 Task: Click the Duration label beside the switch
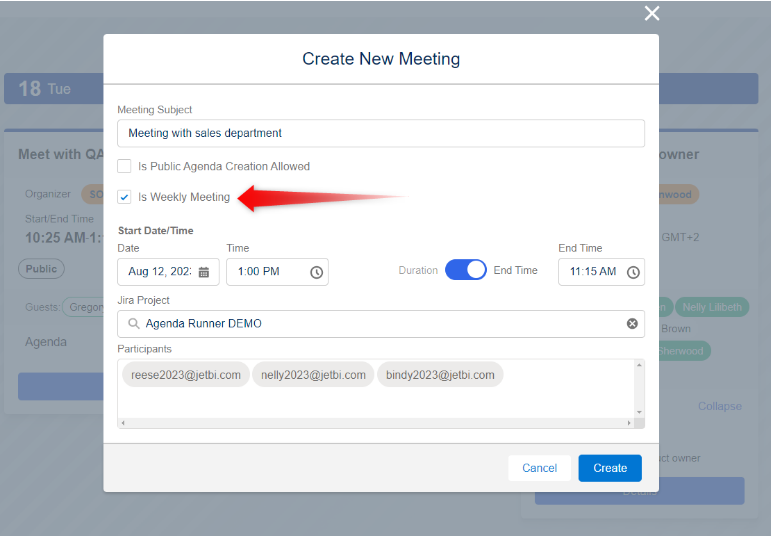(418, 270)
